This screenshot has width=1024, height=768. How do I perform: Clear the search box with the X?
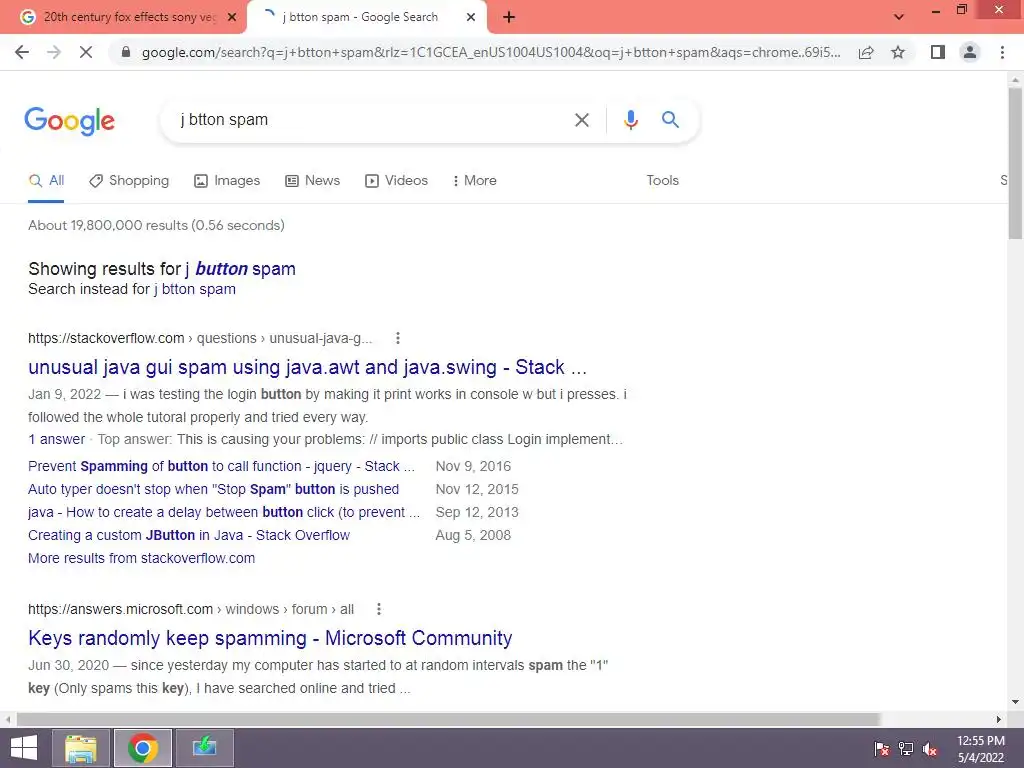click(x=581, y=120)
